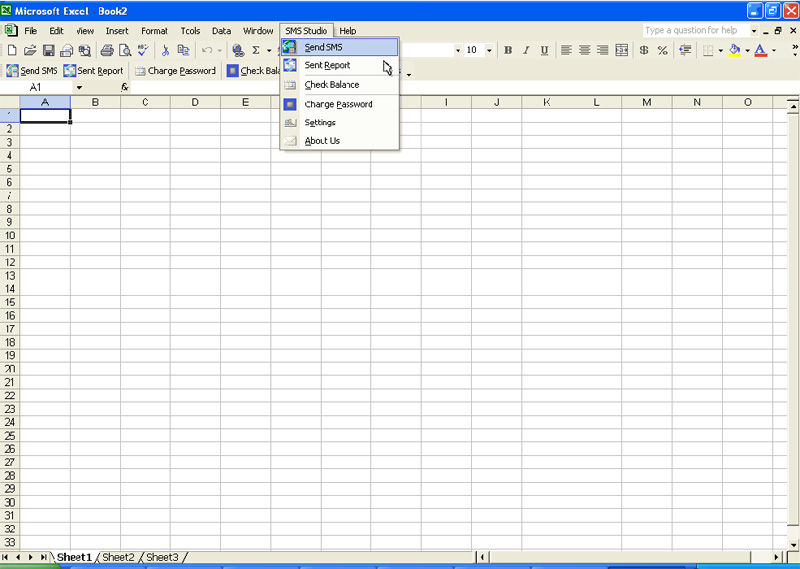Expand the Name Box dropdown next to A1
Image resolution: width=800 pixels, height=569 pixels.
point(79,87)
